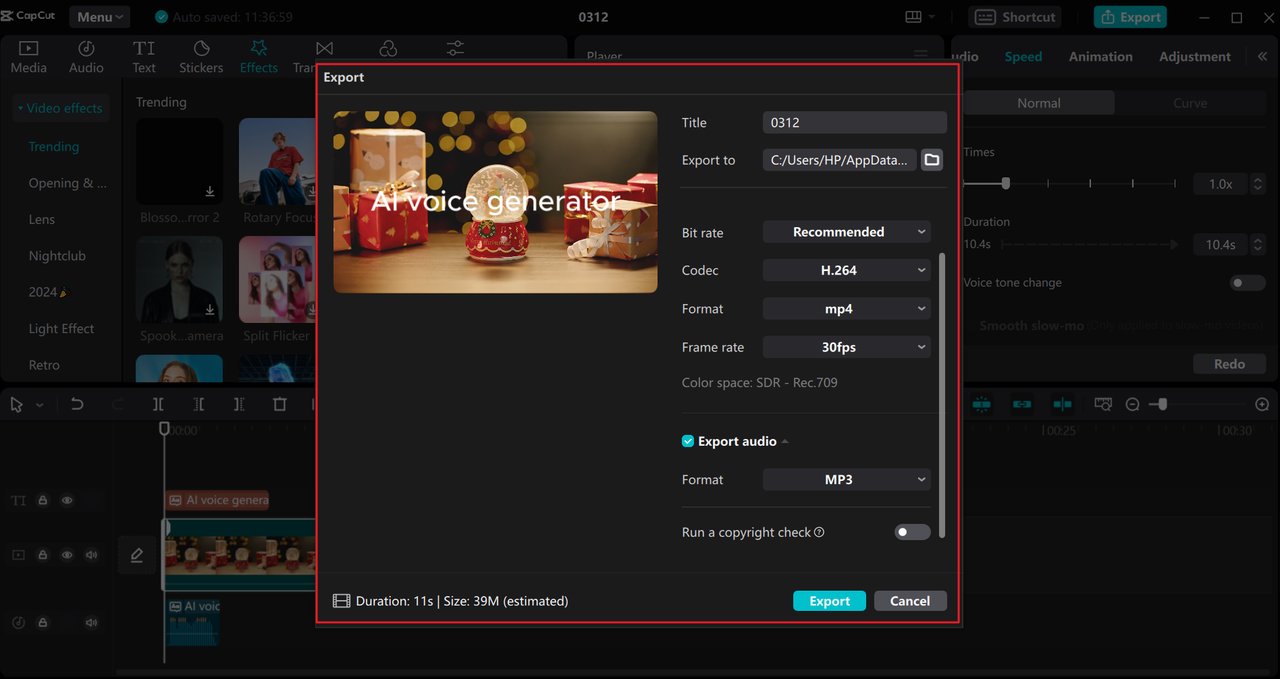The image size is (1280, 679).
Task: Select Trending effects category
Action: pos(54,146)
